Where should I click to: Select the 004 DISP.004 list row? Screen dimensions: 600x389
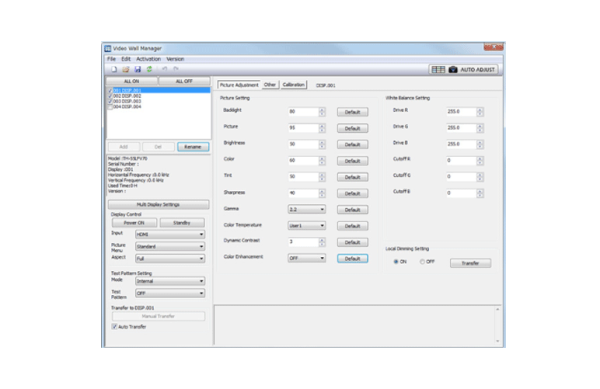pyautogui.click(x=158, y=107)
